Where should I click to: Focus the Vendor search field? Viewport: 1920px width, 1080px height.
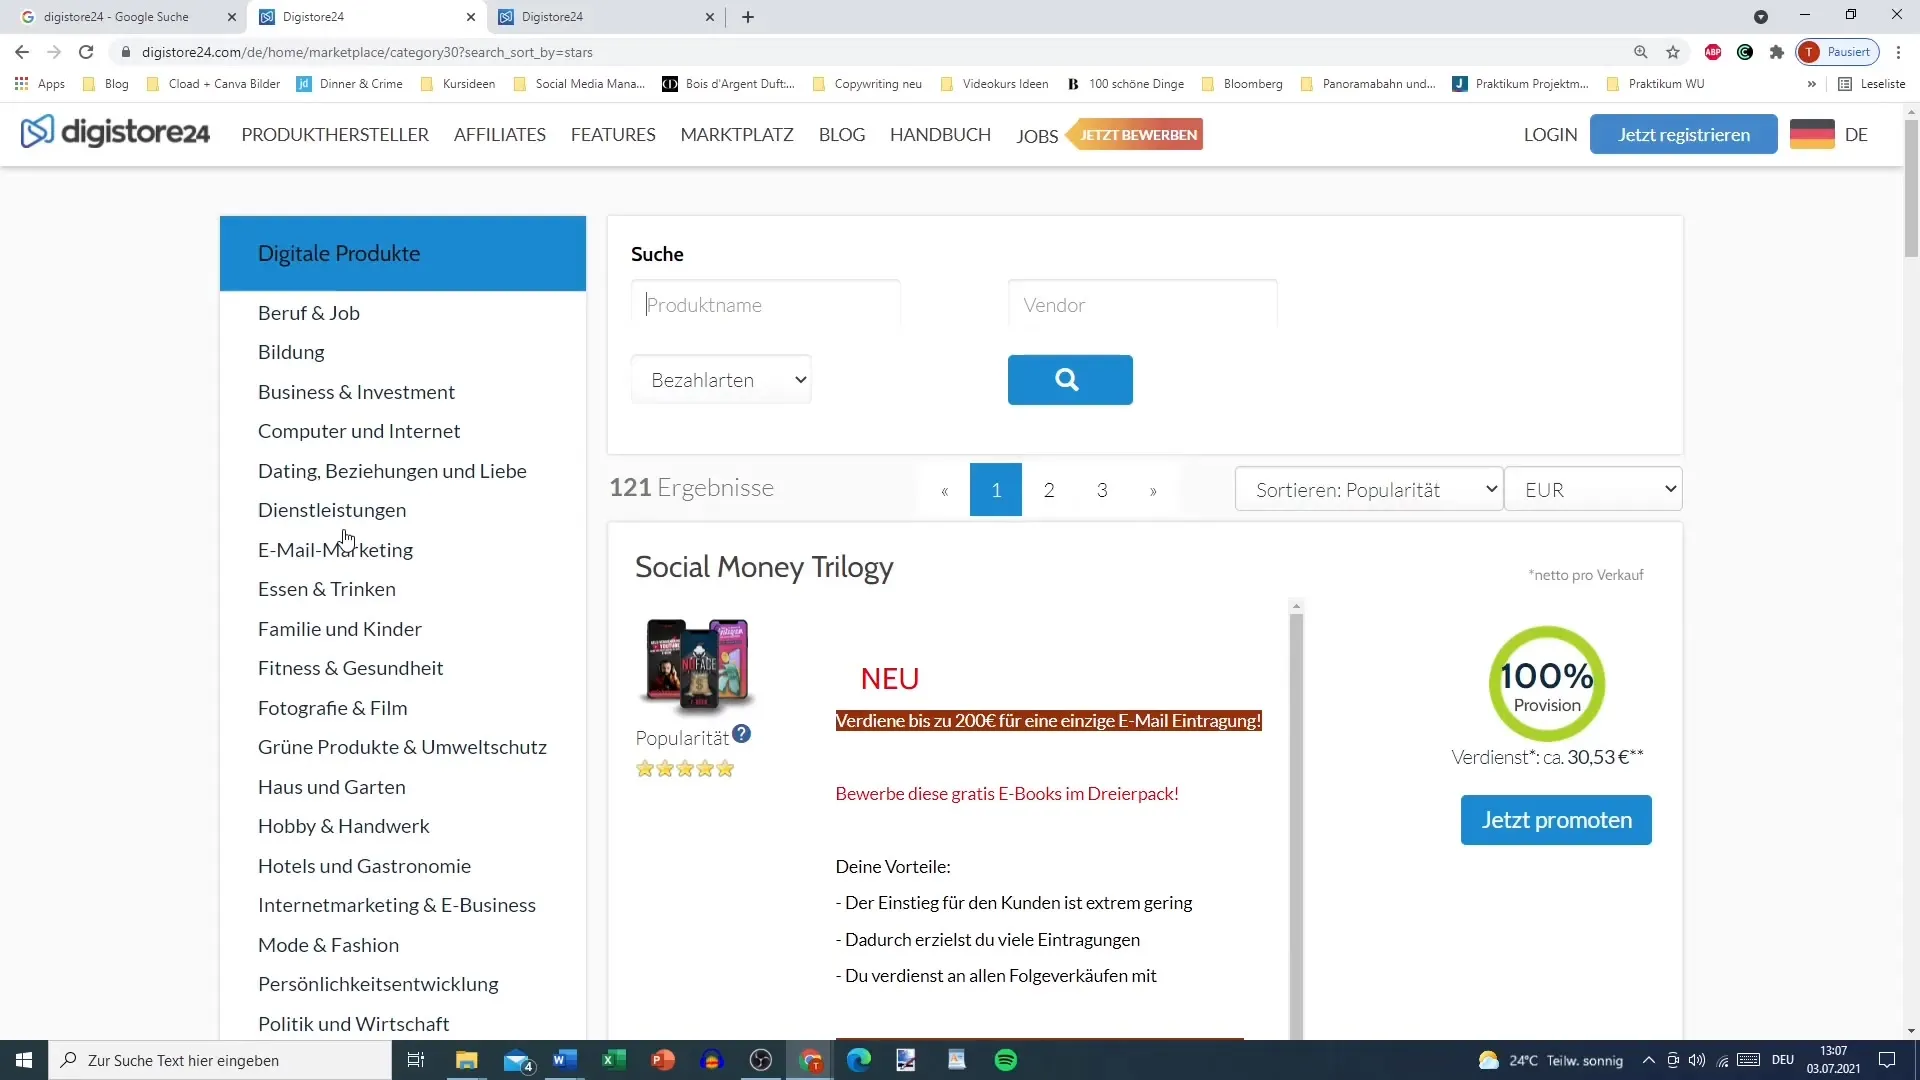tap(1142, 305)
